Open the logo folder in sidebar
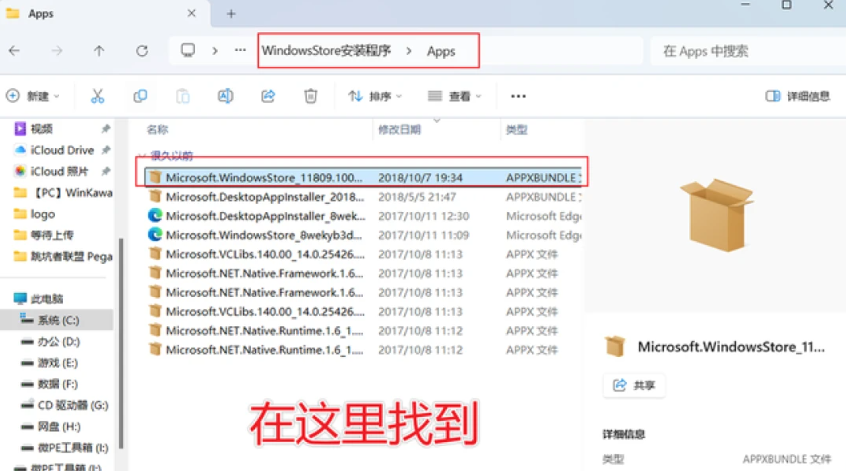Viewport: 846px width, 471px height. 35,214
